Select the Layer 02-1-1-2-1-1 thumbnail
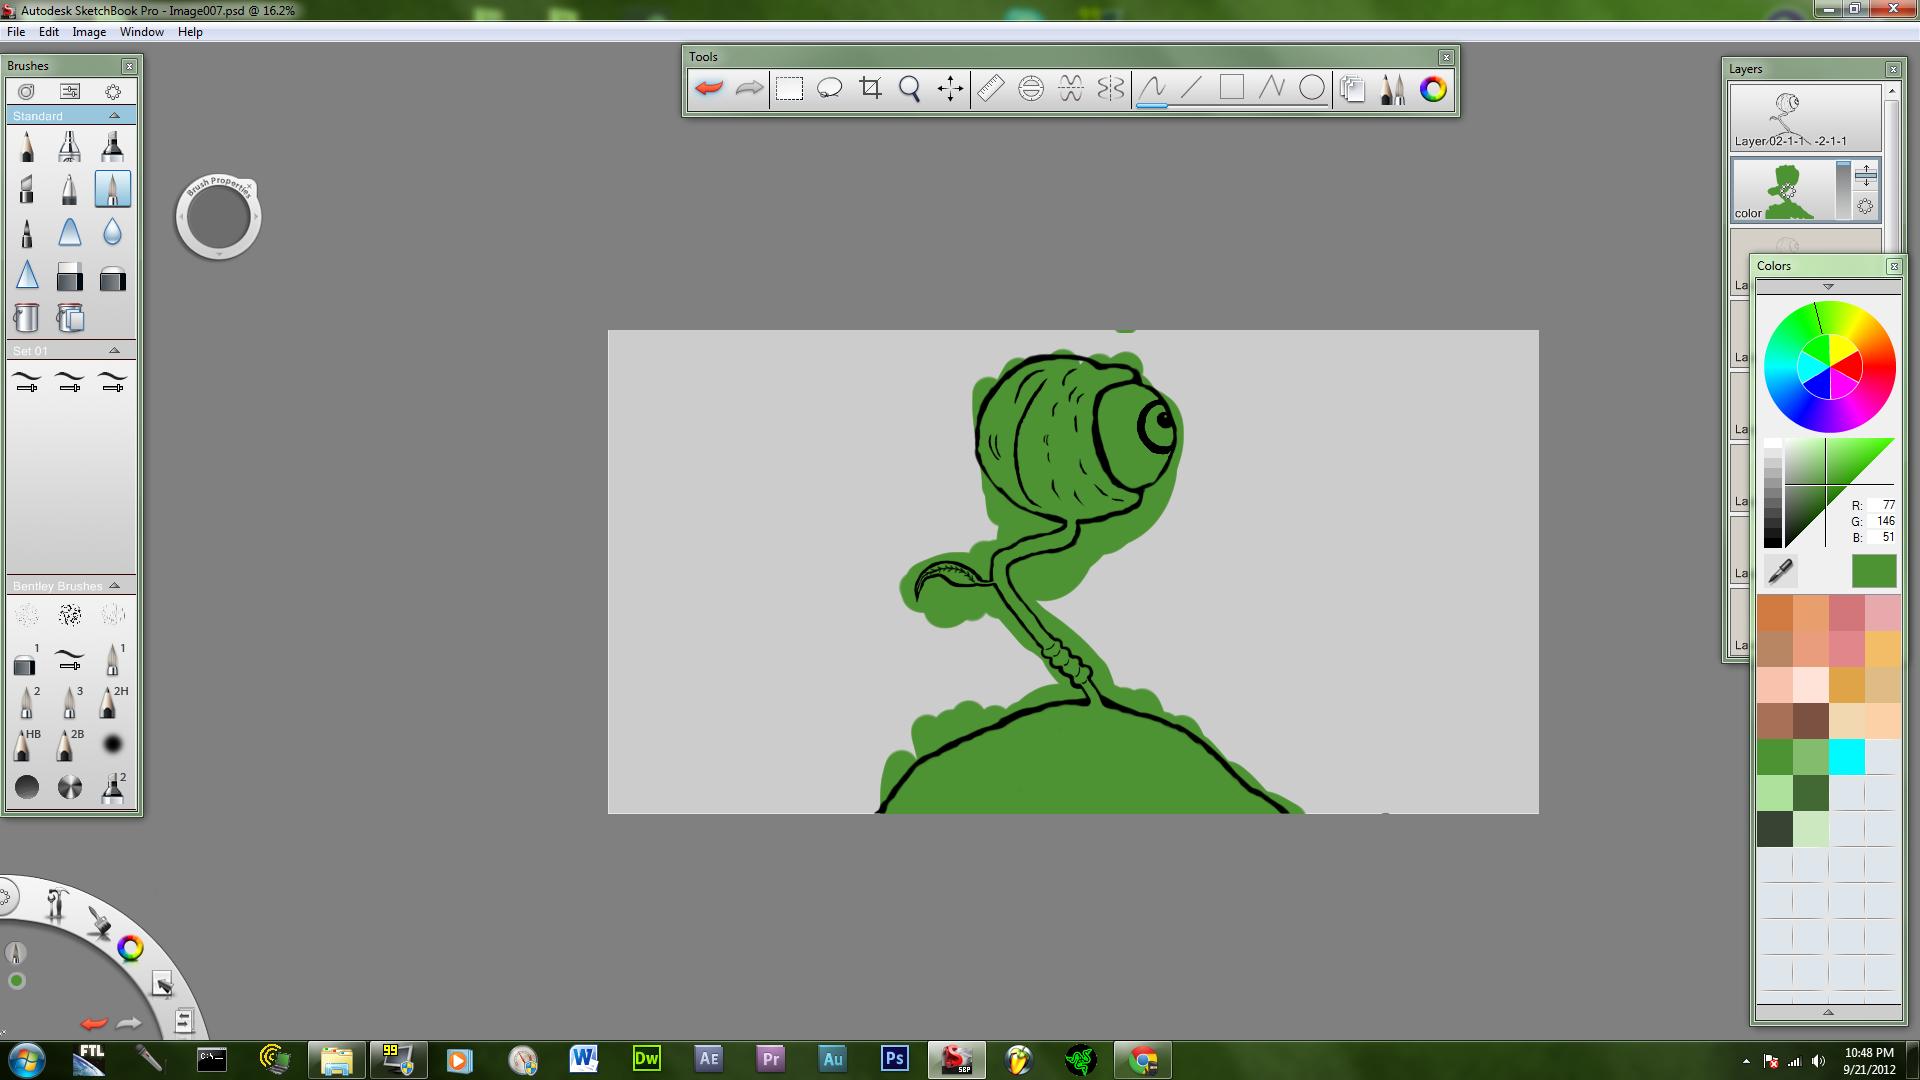This screenshot has height=1080, width=1920. pos(1806,118)
